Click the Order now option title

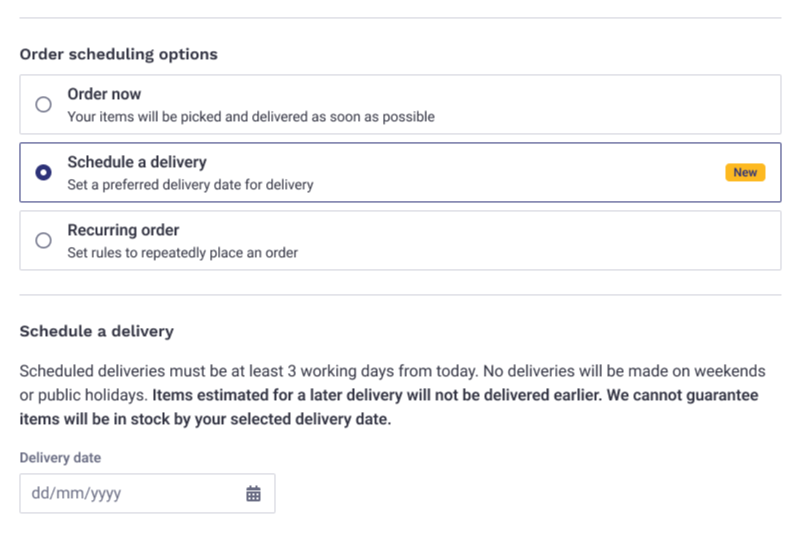pyautogui.click(x=104, y=94)
